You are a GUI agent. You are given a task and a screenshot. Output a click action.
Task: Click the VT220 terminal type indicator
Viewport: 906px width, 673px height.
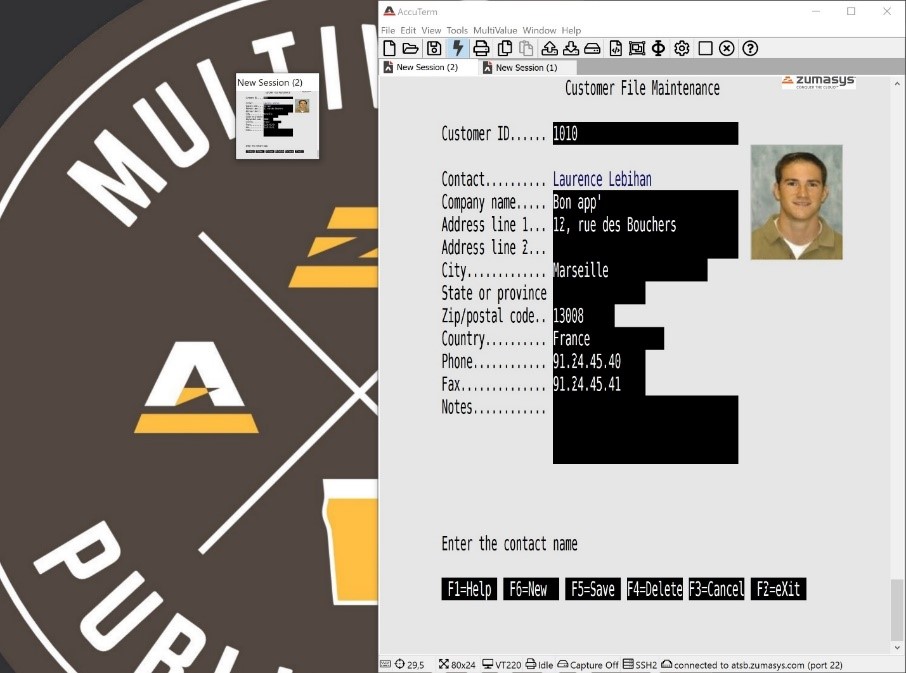502,664
